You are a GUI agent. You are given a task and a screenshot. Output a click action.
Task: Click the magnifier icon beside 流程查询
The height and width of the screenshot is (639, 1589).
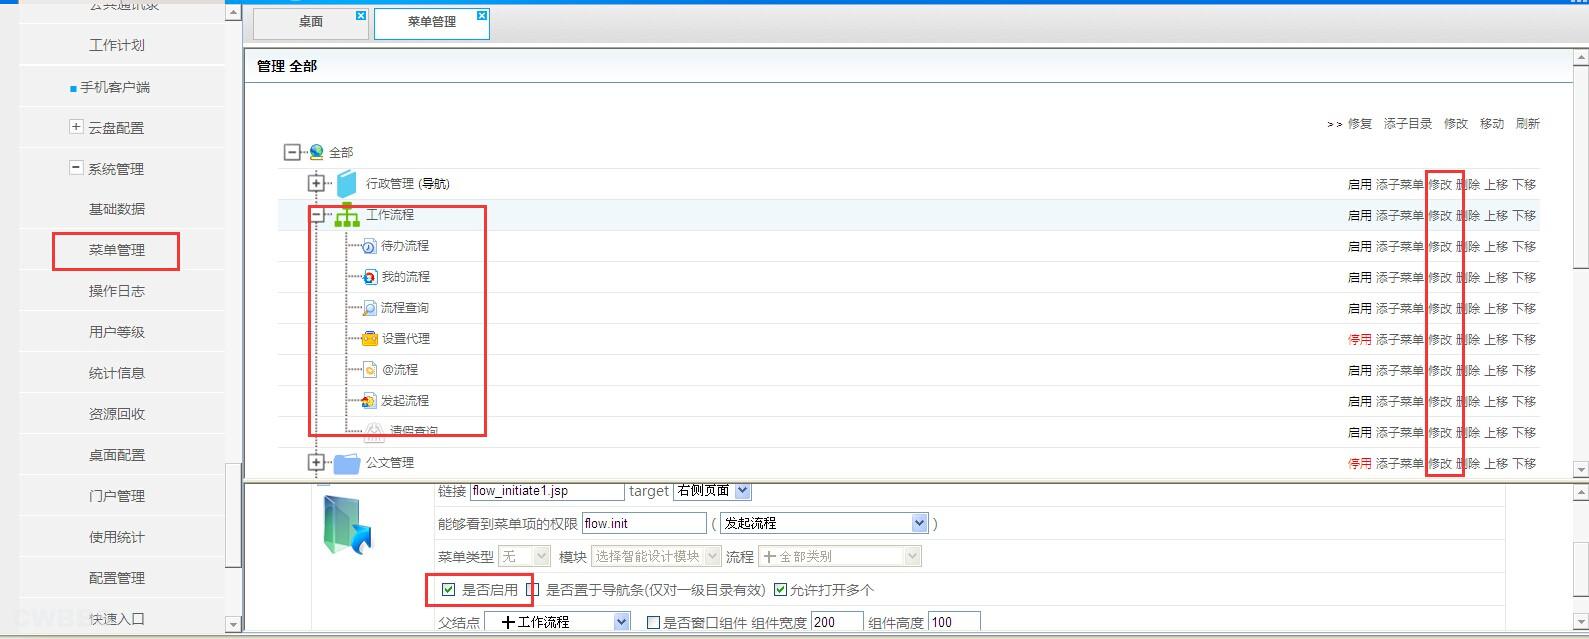click(x=369, y=308)
